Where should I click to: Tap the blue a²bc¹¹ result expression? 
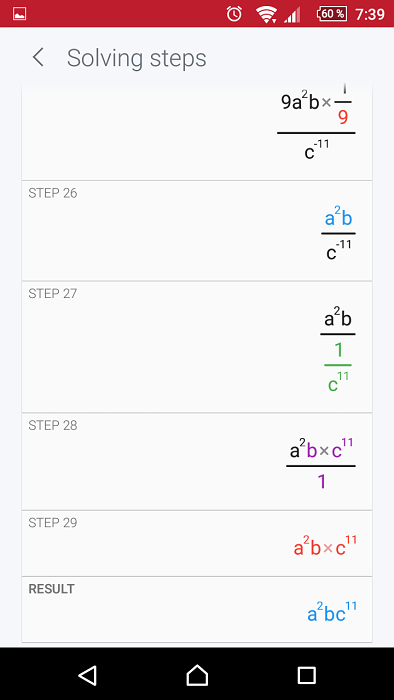point(332,612)
